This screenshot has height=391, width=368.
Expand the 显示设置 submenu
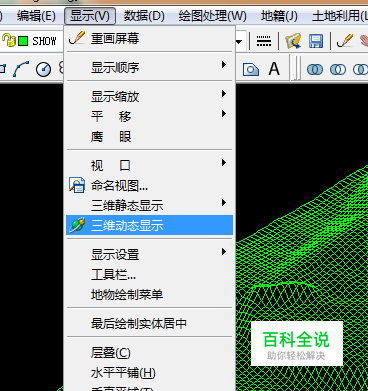[149, 254]
